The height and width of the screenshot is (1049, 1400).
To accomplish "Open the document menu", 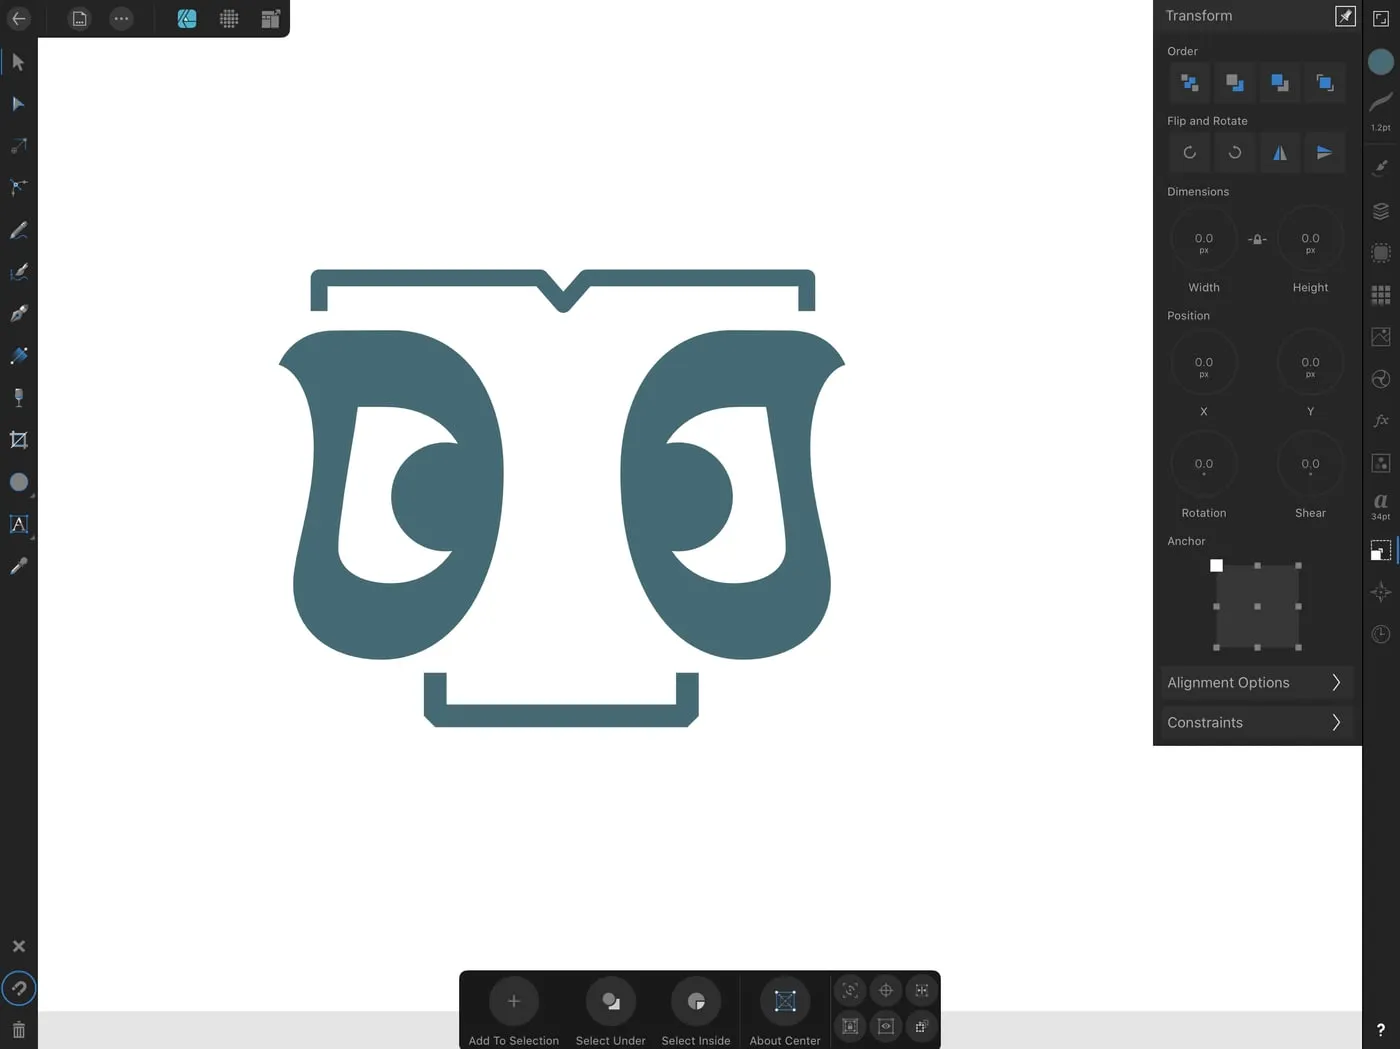I will click(79, 19).
